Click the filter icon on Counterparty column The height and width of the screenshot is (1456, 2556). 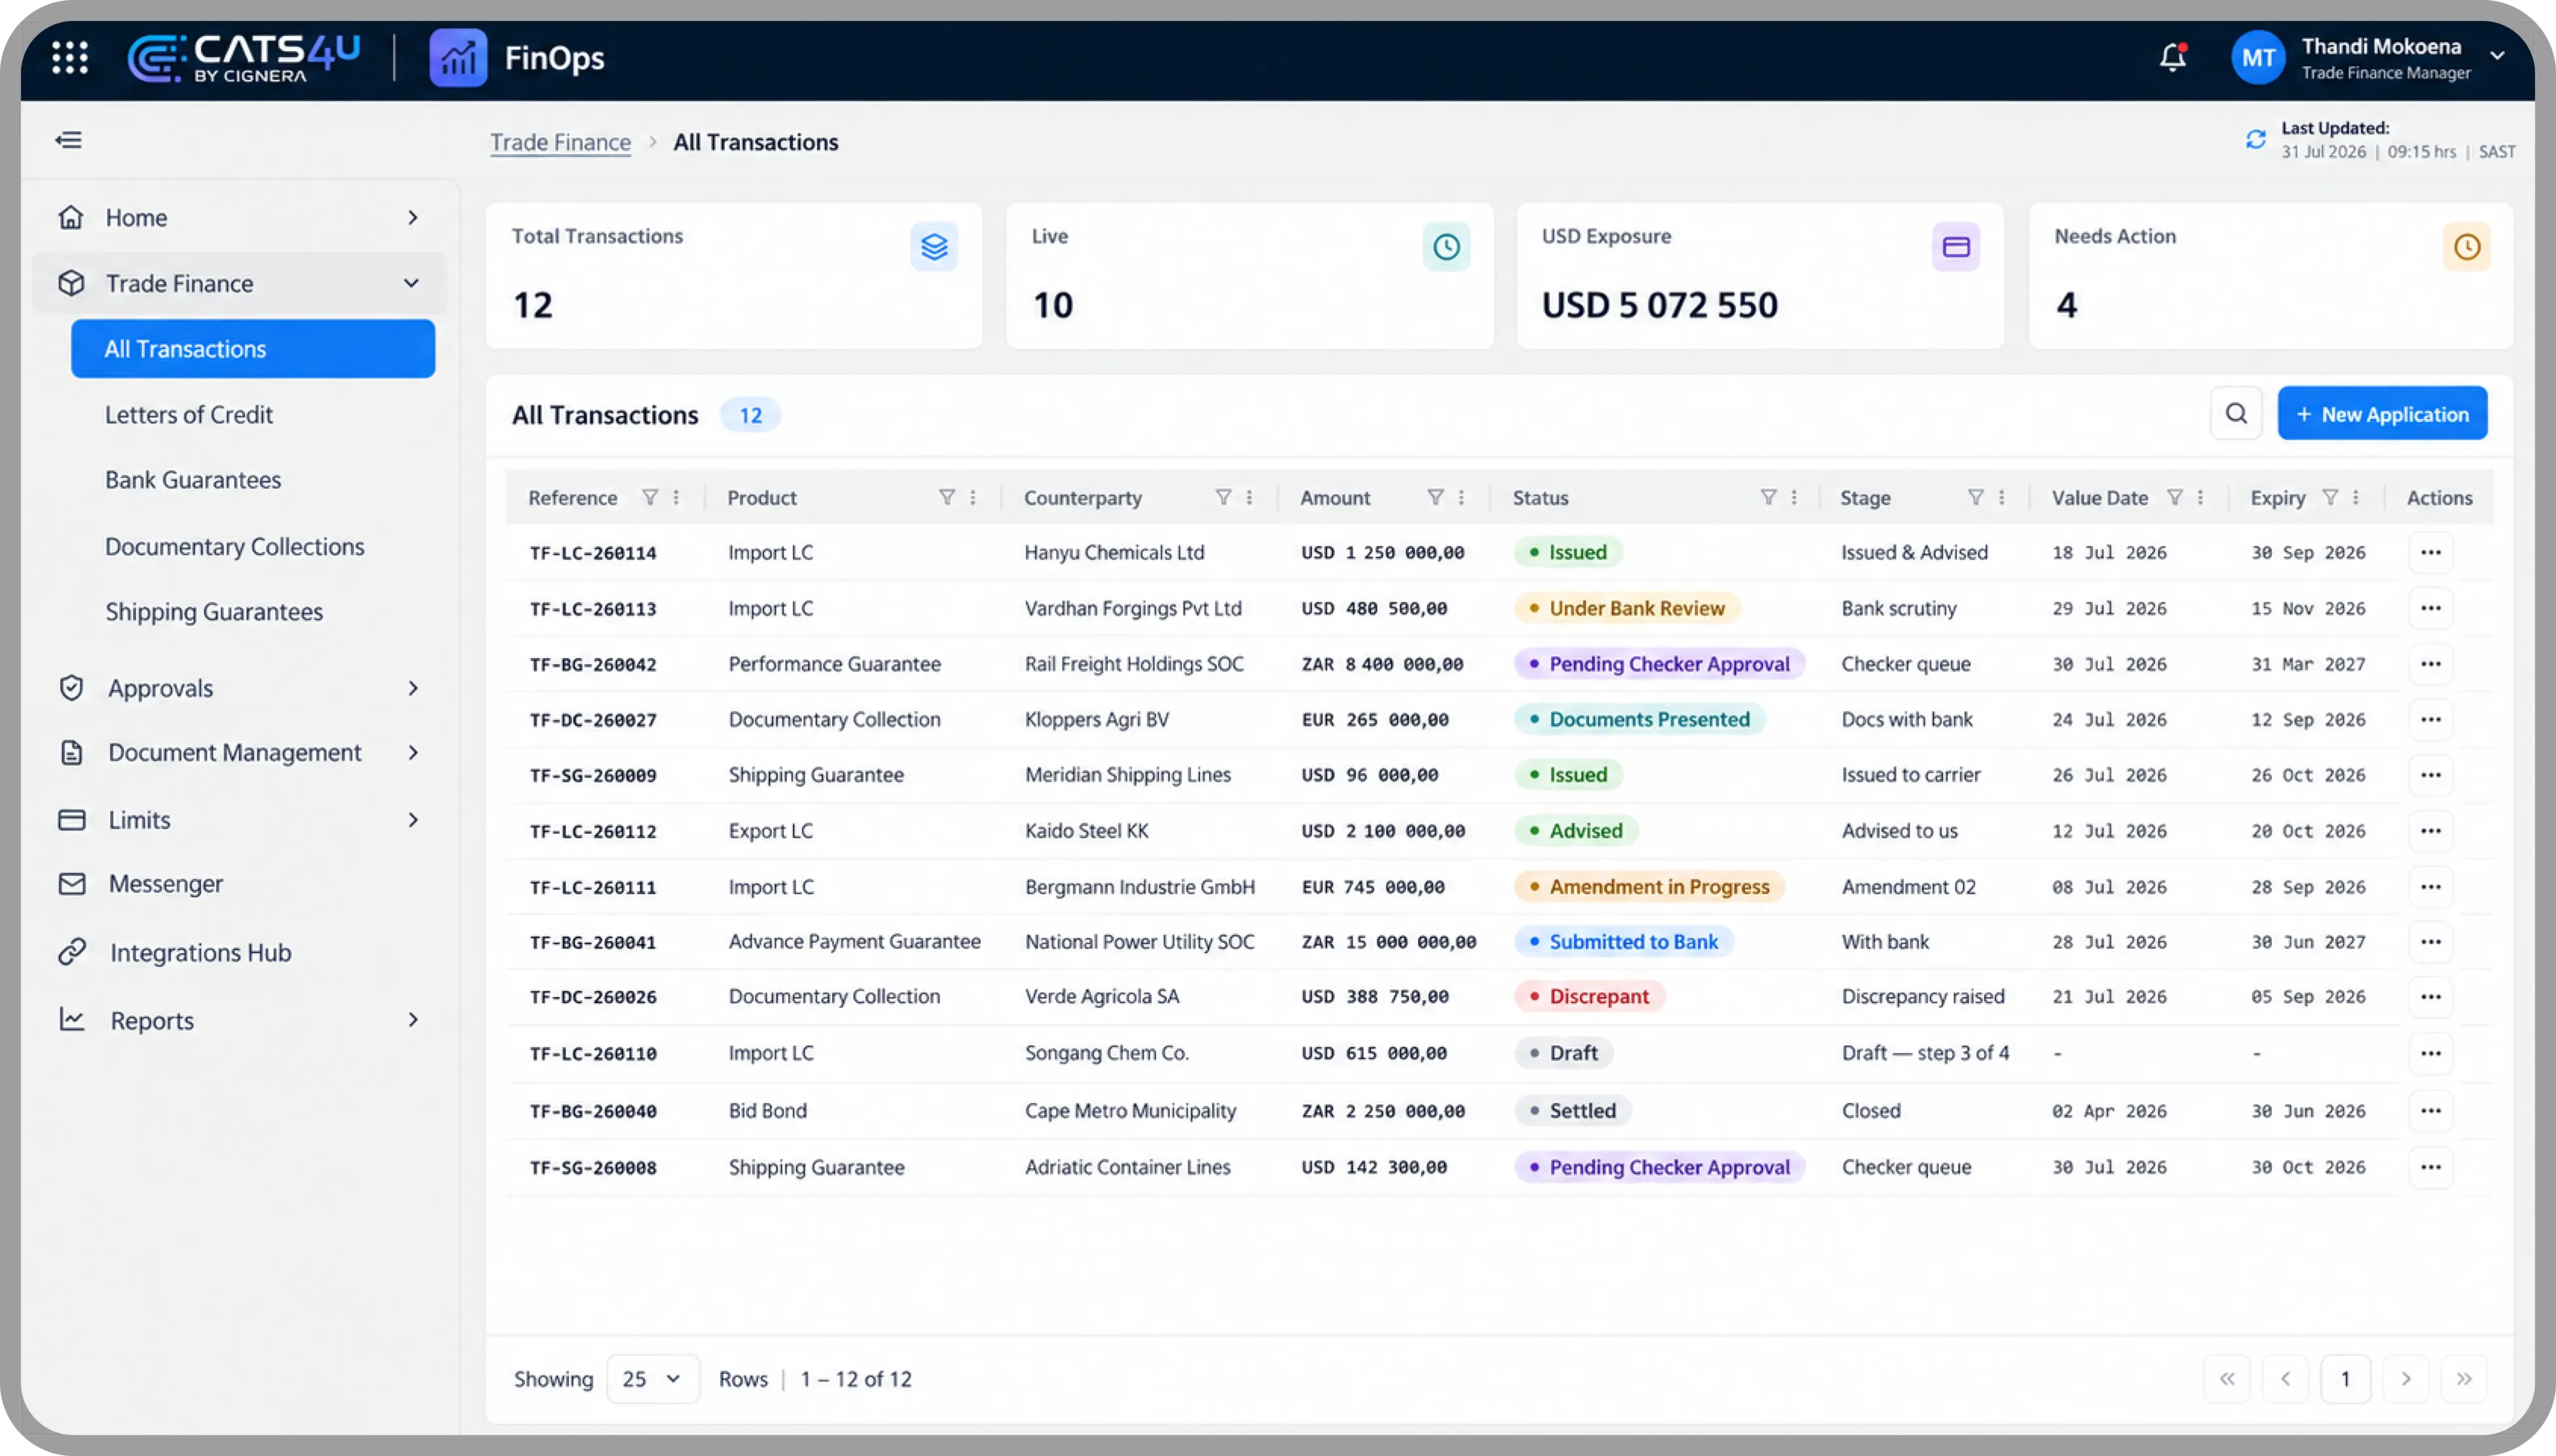tap(1223, 497)
